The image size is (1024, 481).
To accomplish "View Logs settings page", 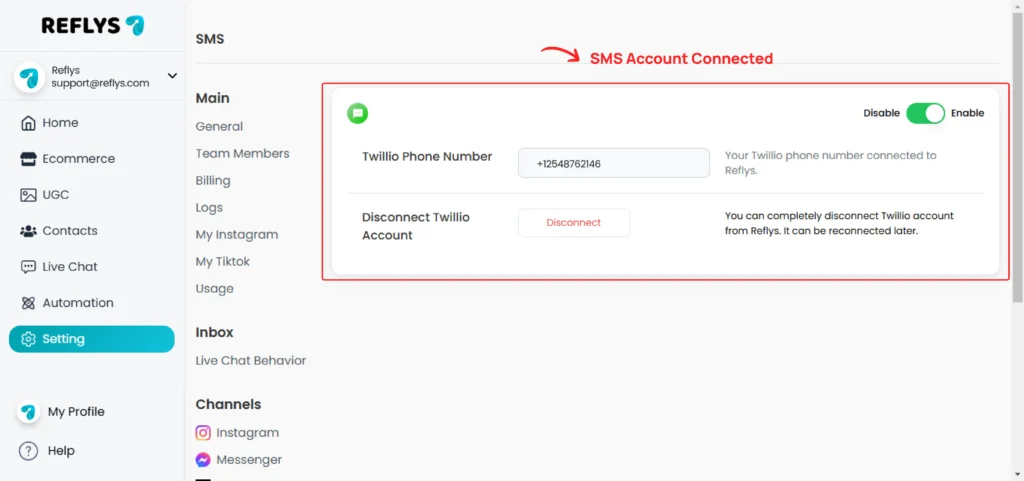I will click(x=209, y=208).
